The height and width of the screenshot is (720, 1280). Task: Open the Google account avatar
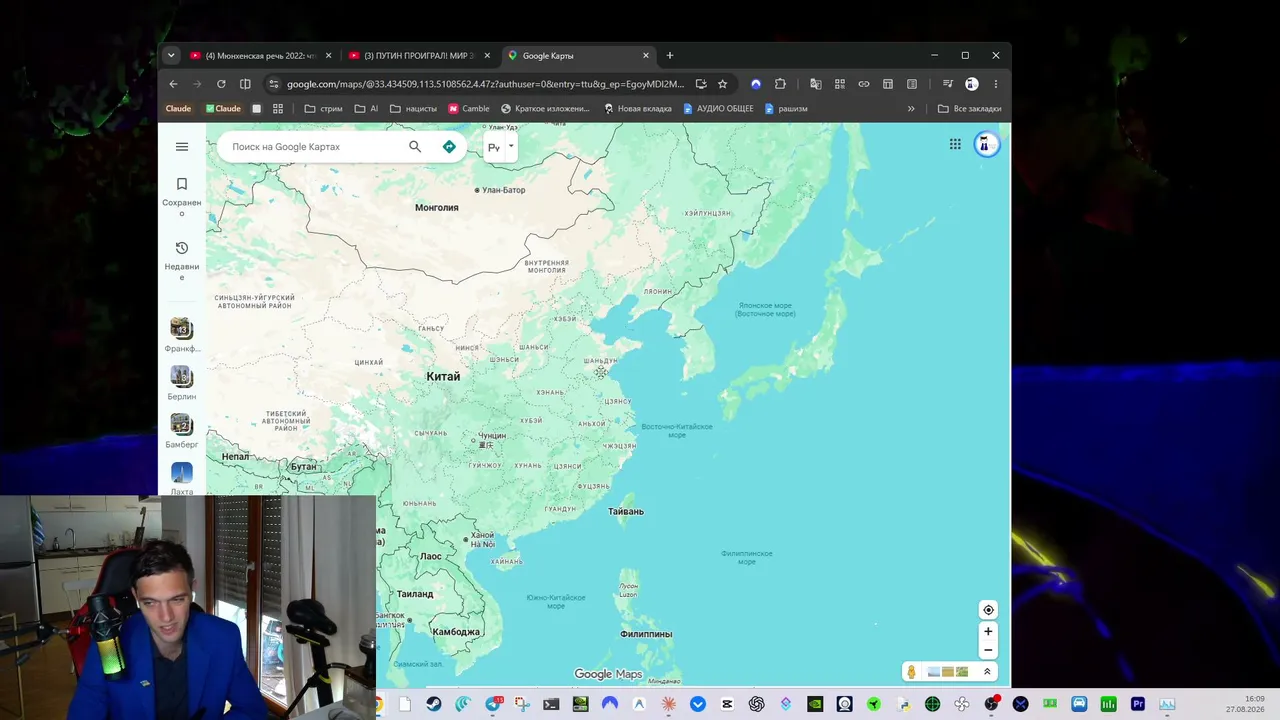(985, 145)
